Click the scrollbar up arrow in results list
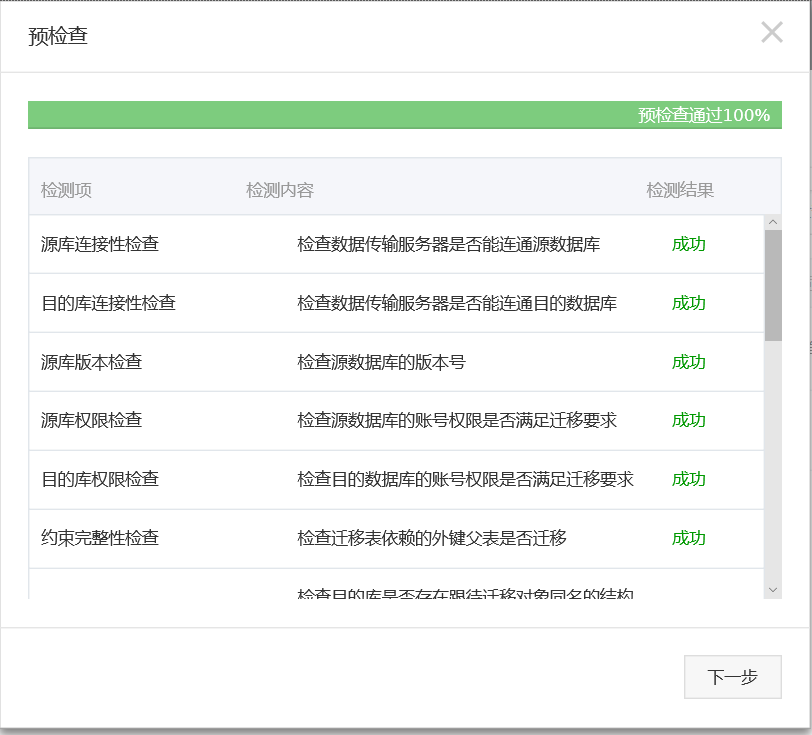The image size is (812, 735). tap(772, 223)
